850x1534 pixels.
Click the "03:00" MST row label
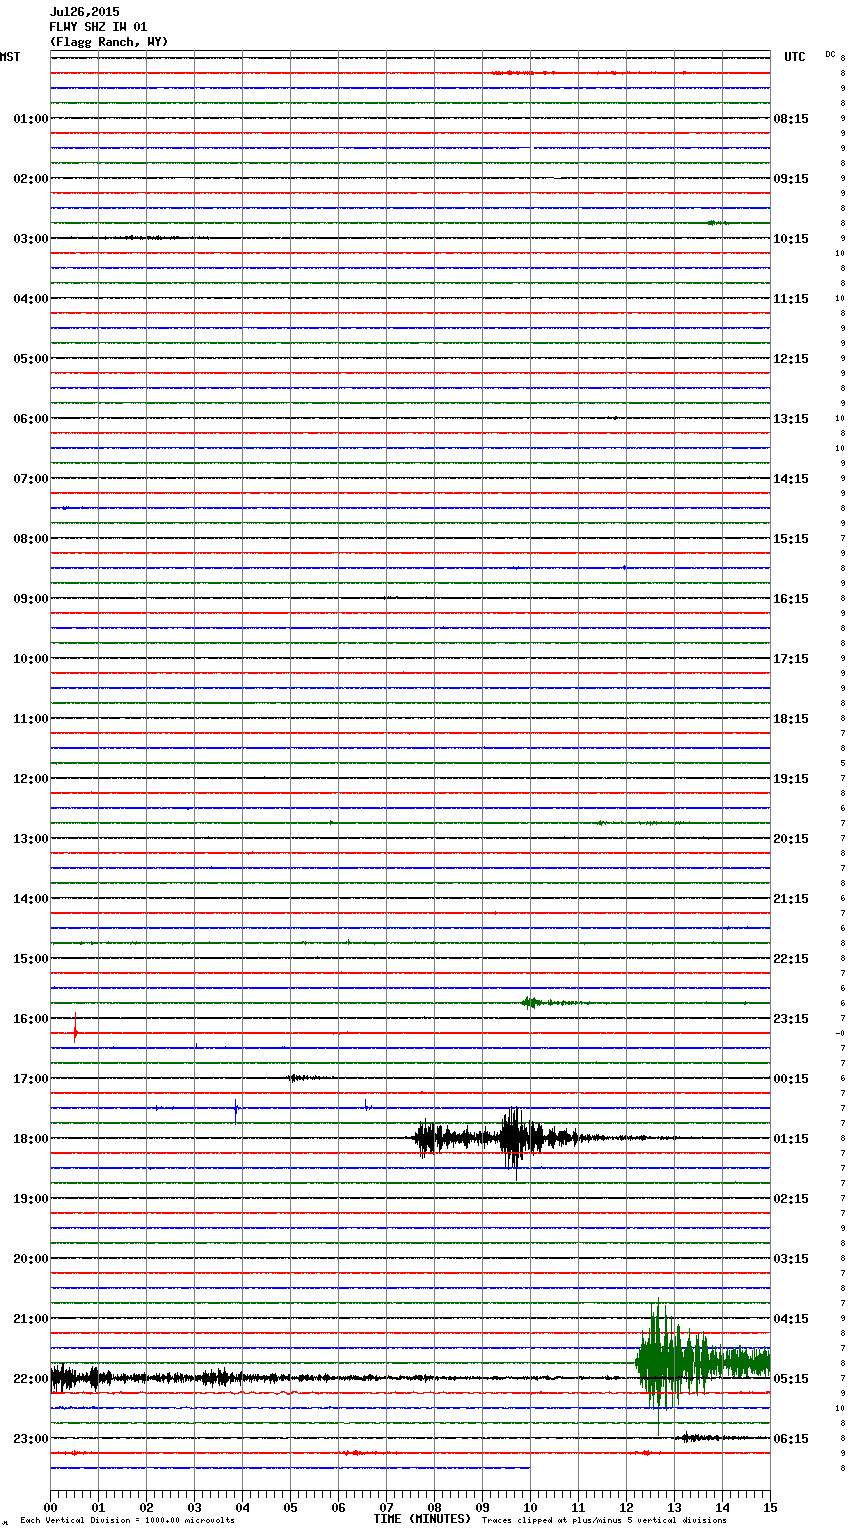31,239
